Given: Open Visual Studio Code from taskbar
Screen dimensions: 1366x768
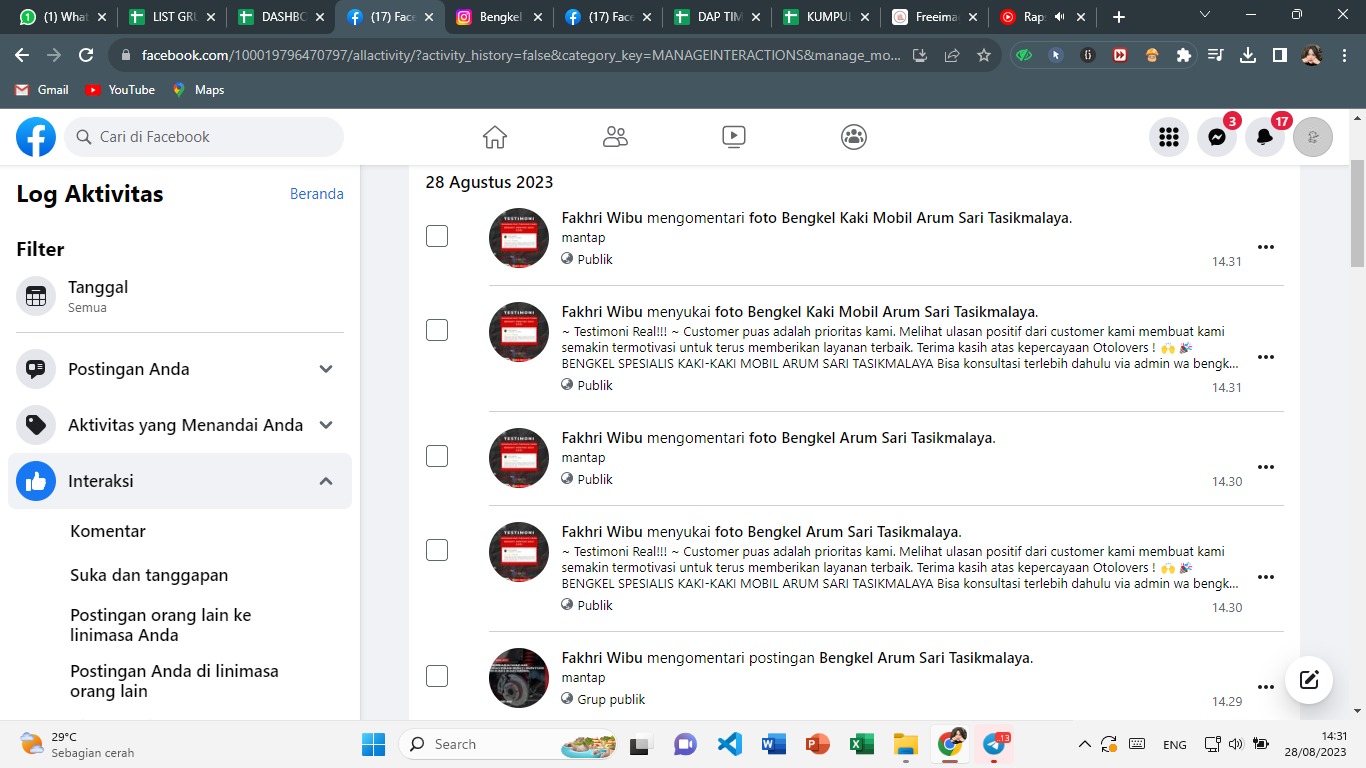Looking at the screenshot, I should [x=730, y=744].
